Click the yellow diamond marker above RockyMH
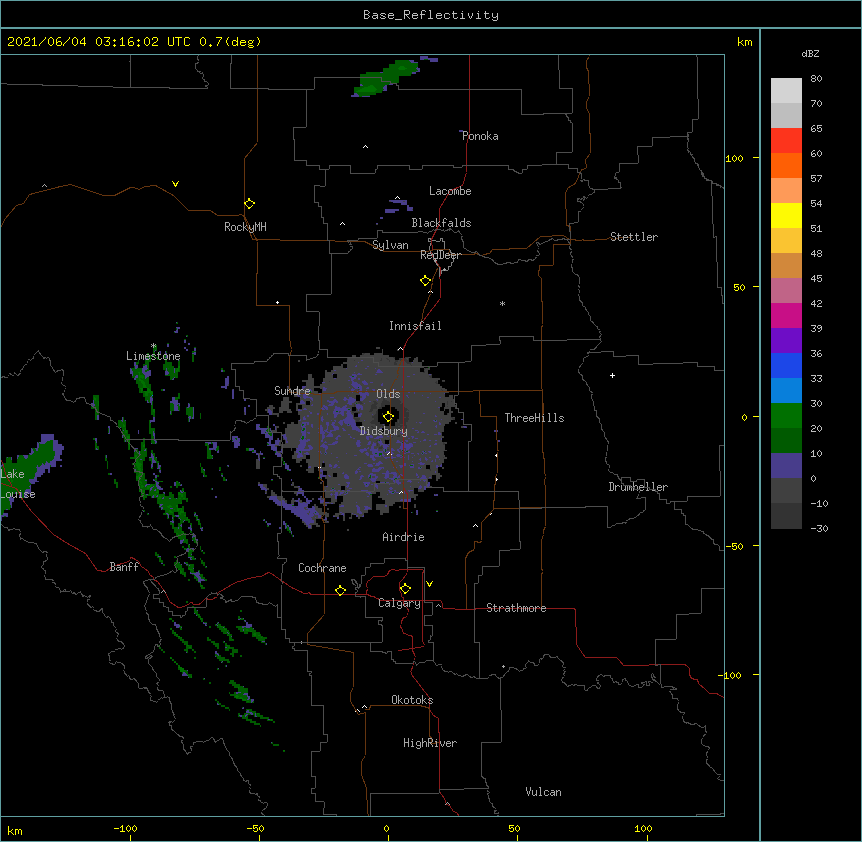The image size is (862, 842). point(249,204)
